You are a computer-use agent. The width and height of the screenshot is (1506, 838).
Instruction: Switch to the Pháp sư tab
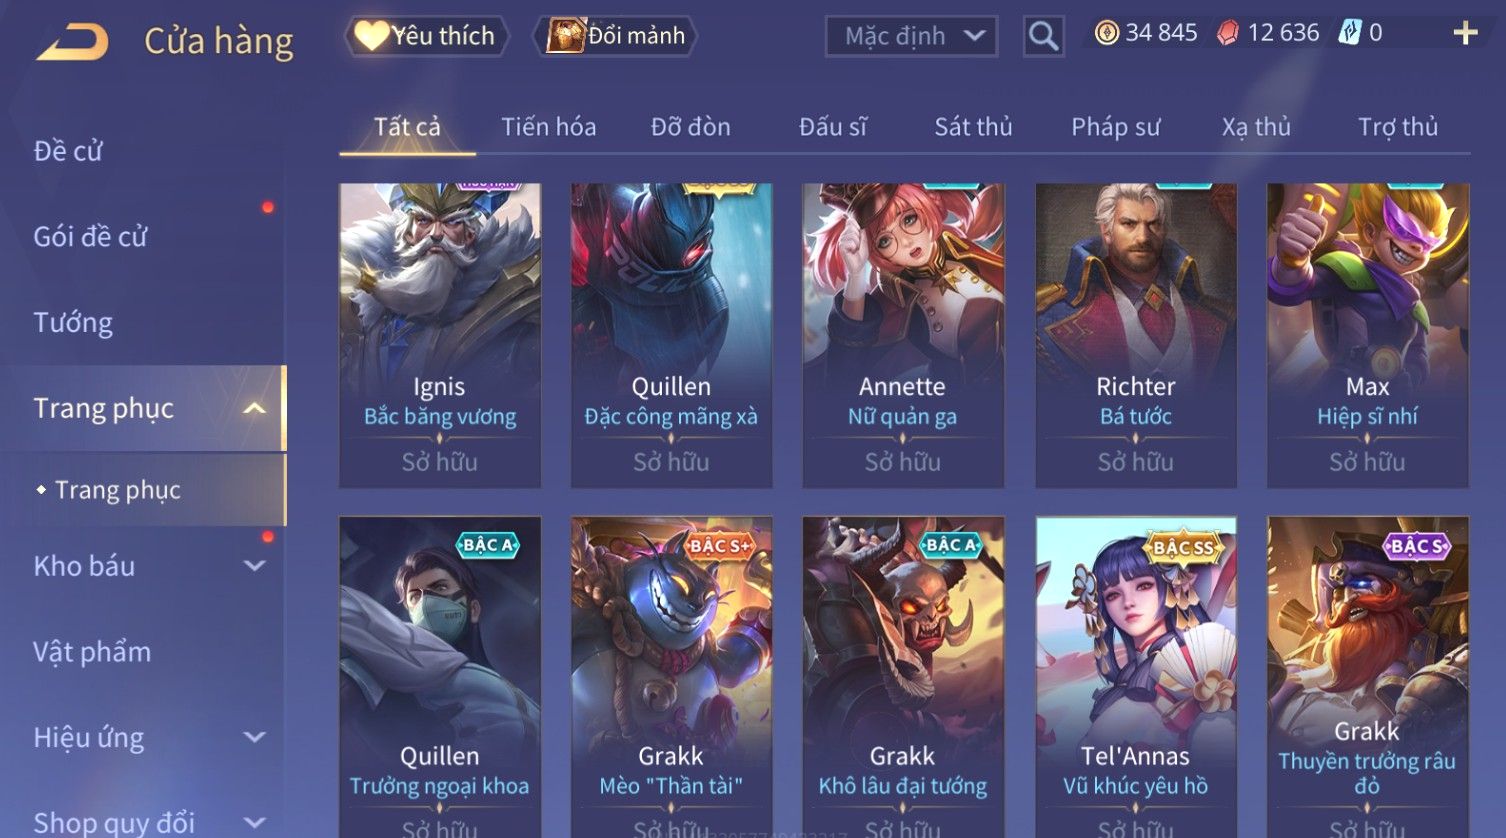[1115, 127]
